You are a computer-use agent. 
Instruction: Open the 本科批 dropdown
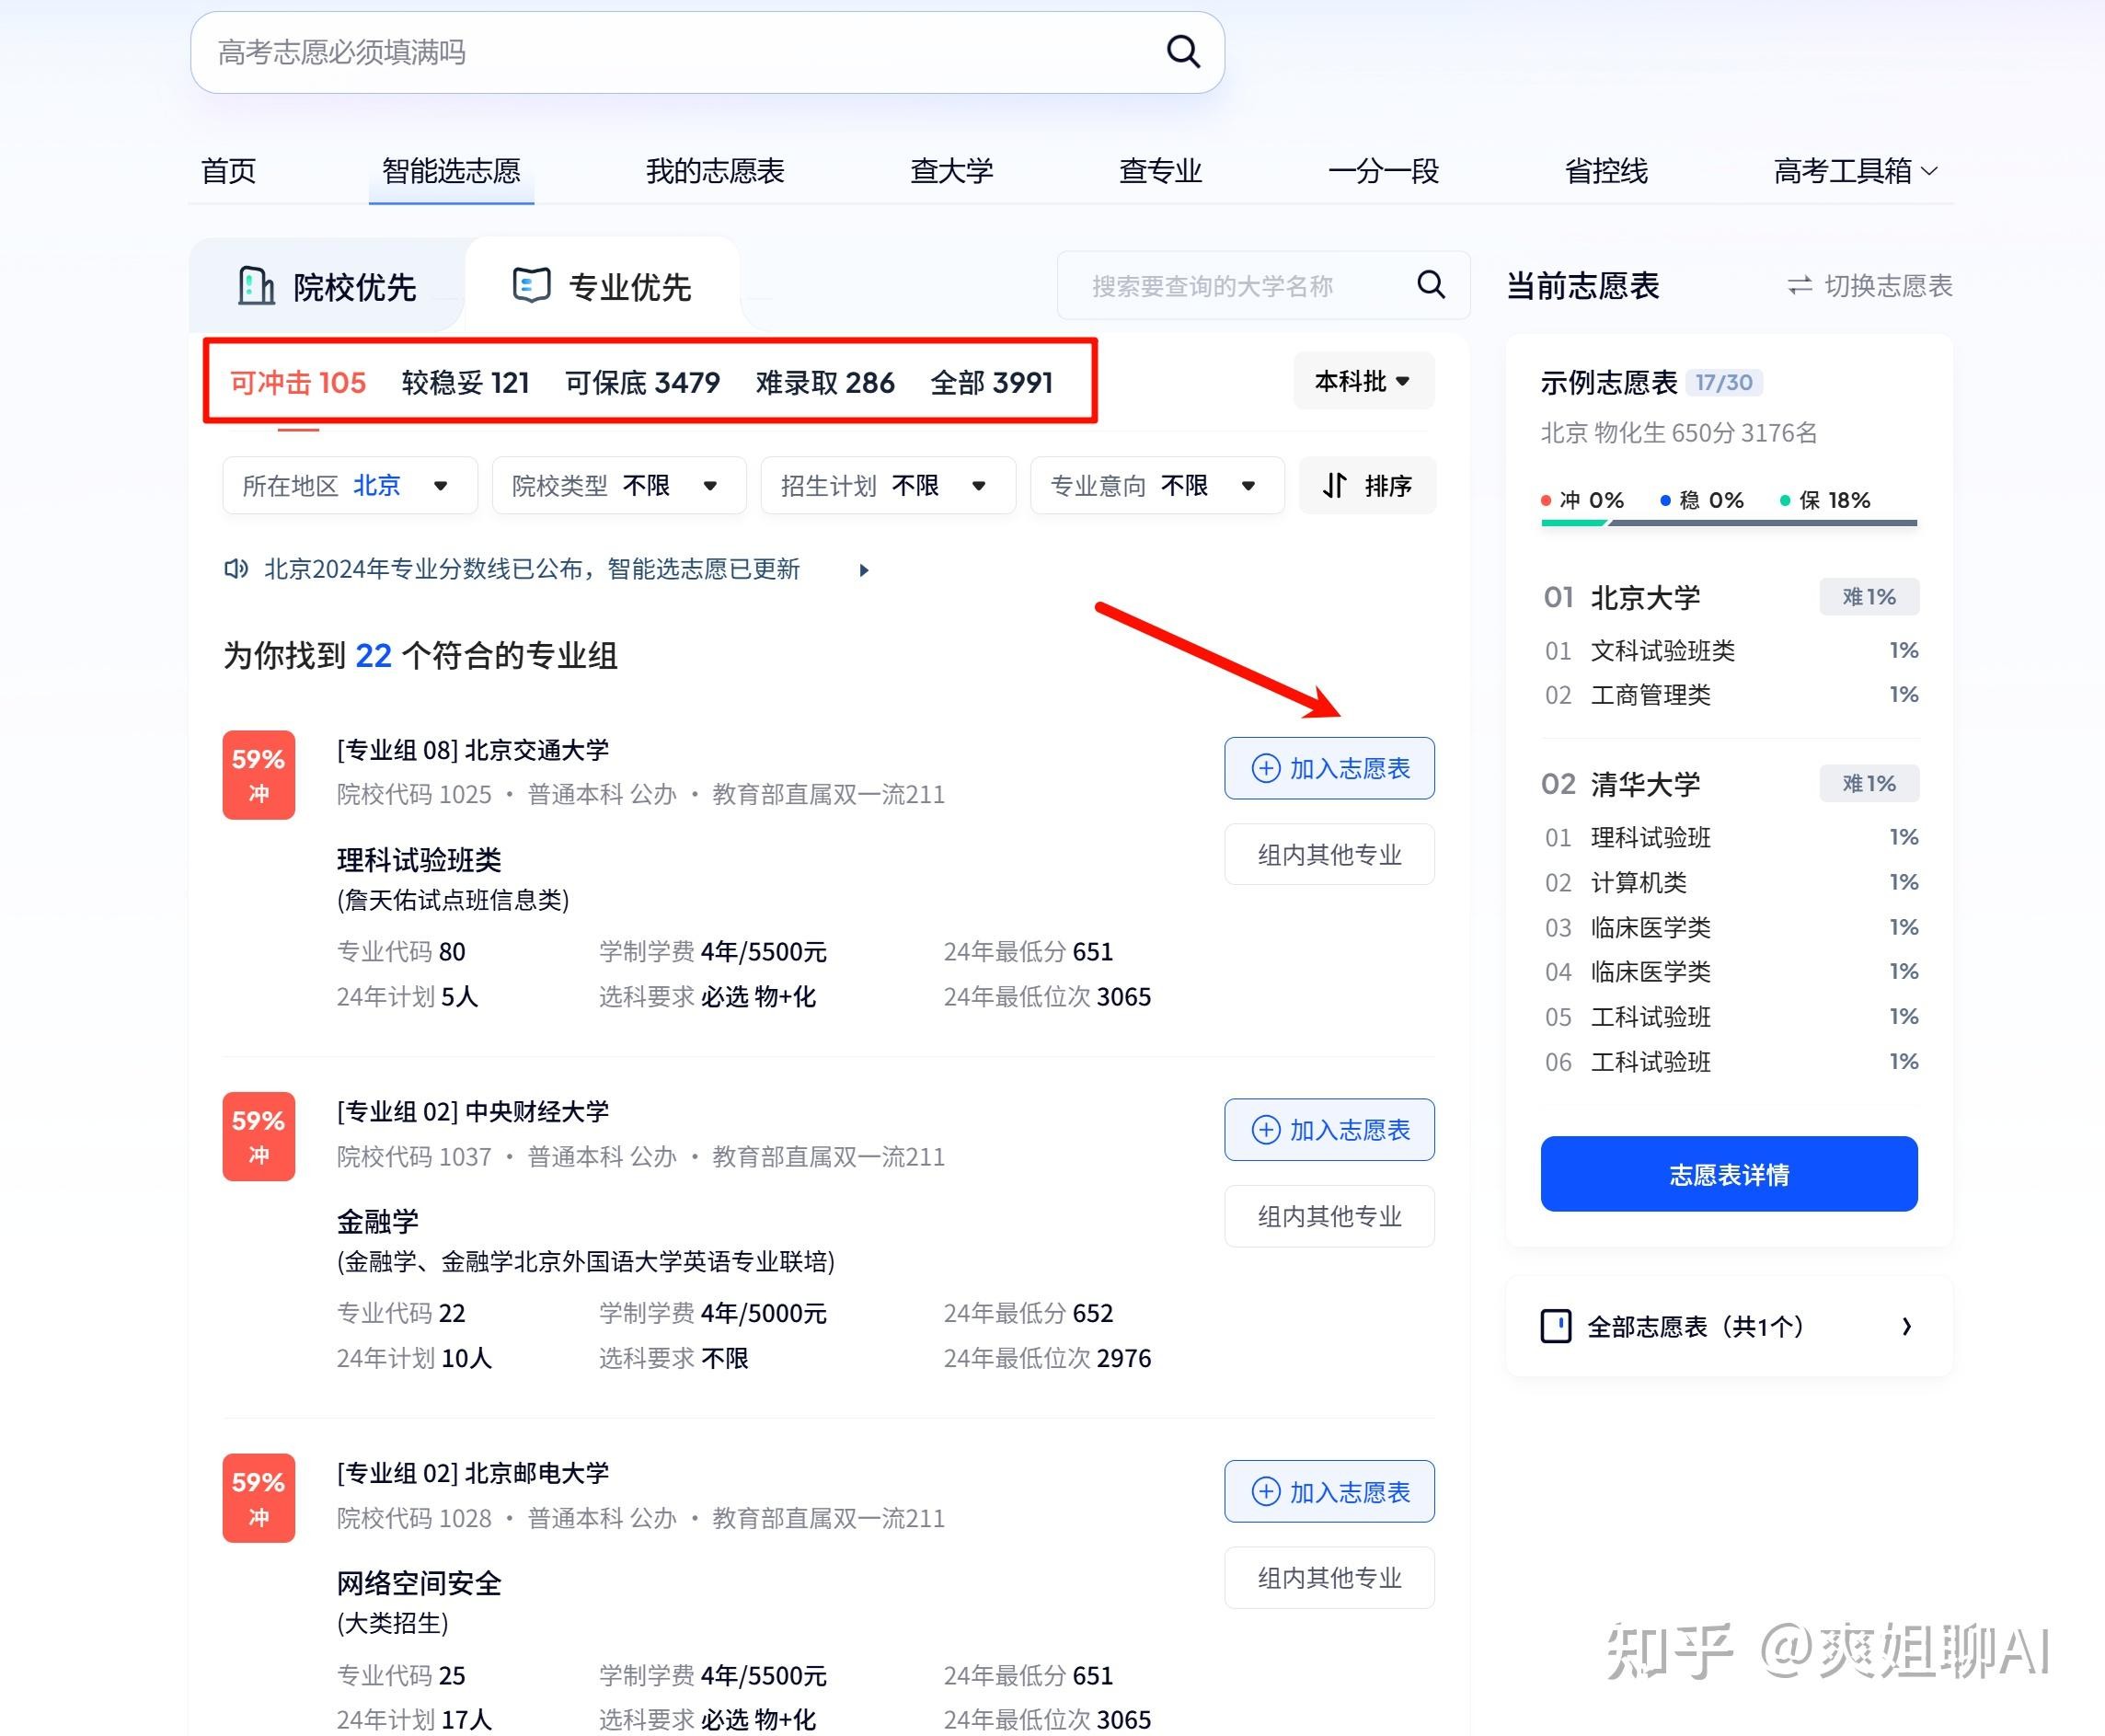point(1362,381)
